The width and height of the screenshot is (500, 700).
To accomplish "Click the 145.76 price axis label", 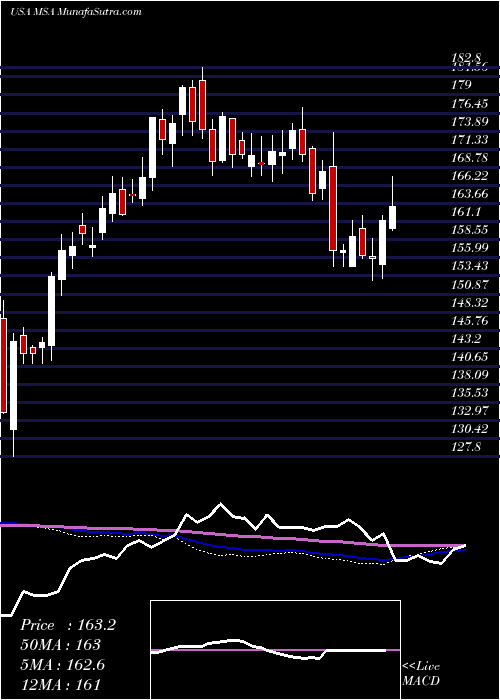I will (471, 321).
